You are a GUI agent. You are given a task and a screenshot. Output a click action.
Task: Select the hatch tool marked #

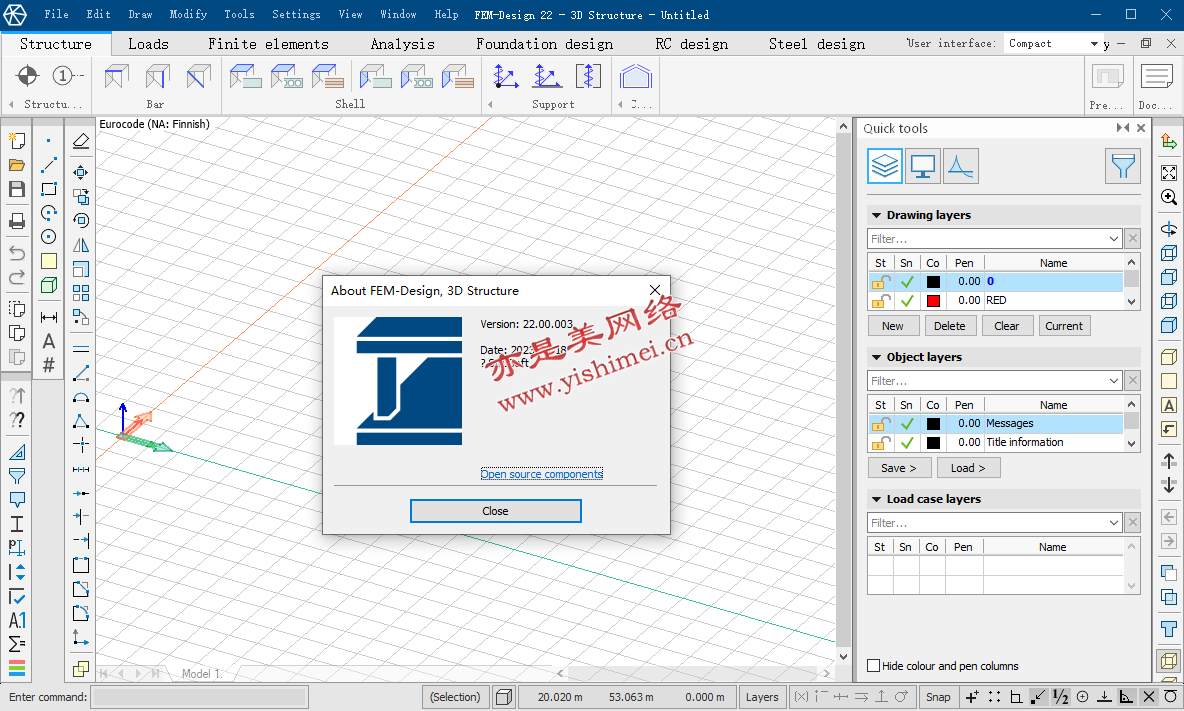click(x=49, y=365)
